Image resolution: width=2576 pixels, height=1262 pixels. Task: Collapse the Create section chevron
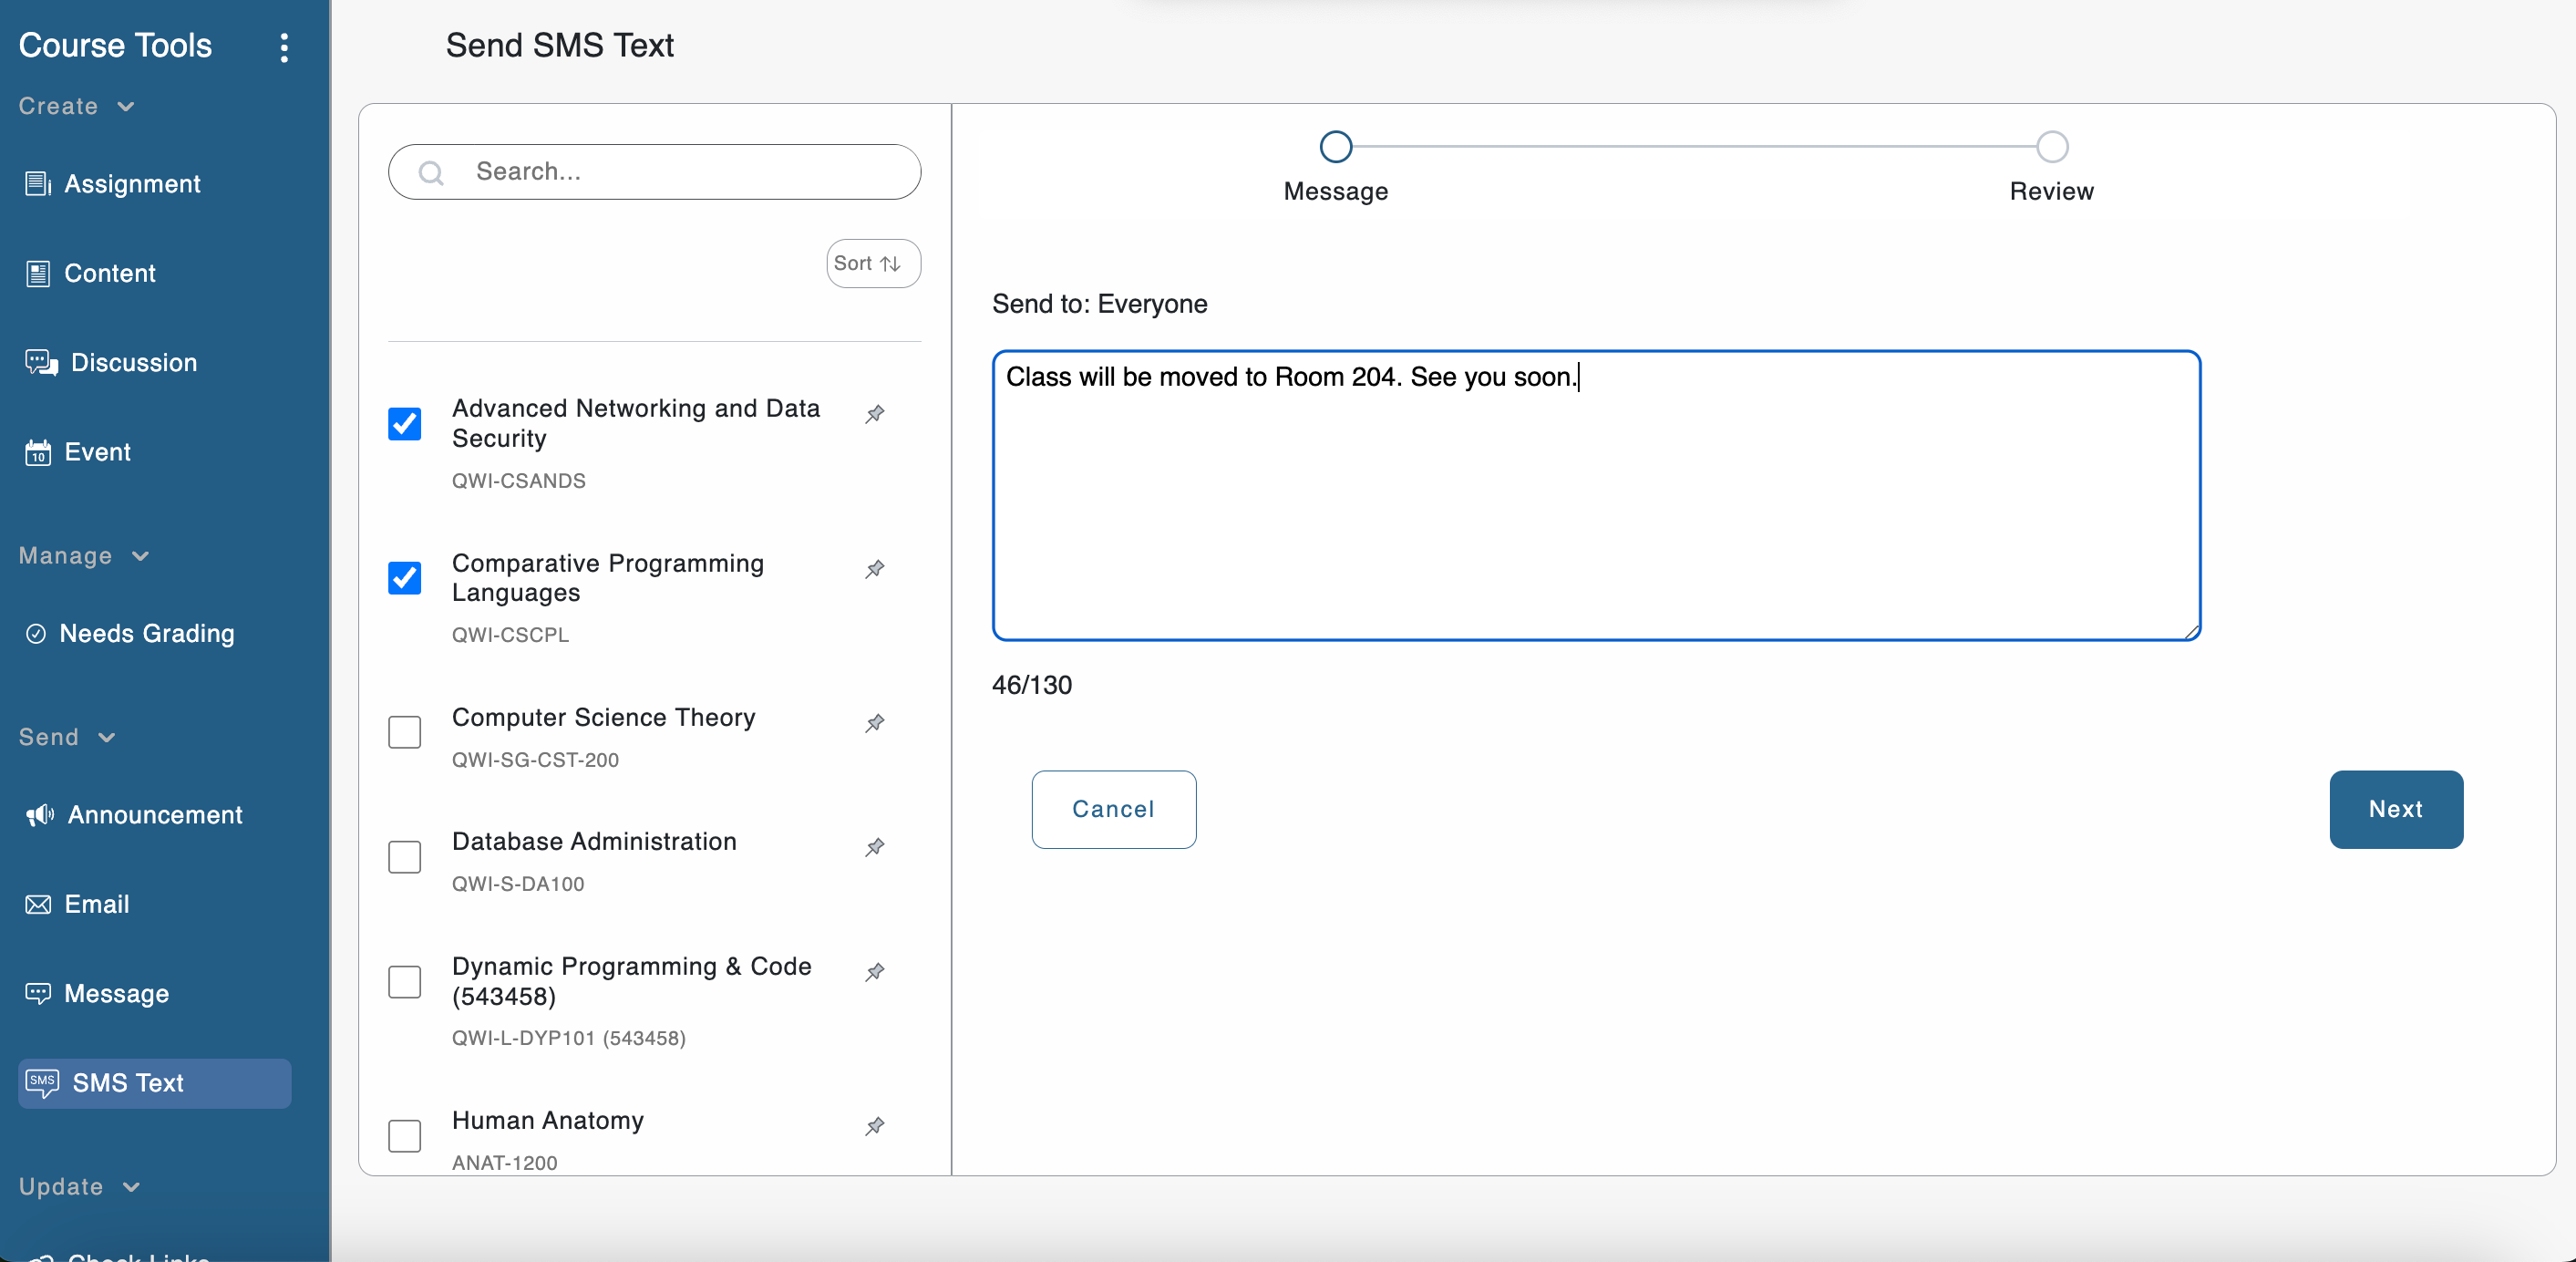pyautogui.click(x=126, y=106)
